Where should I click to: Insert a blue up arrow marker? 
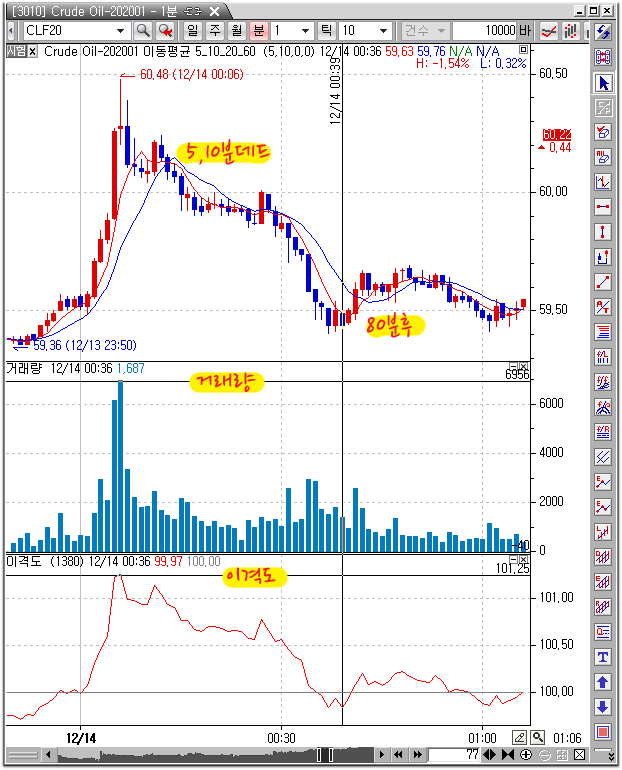[x=603, y=682]
